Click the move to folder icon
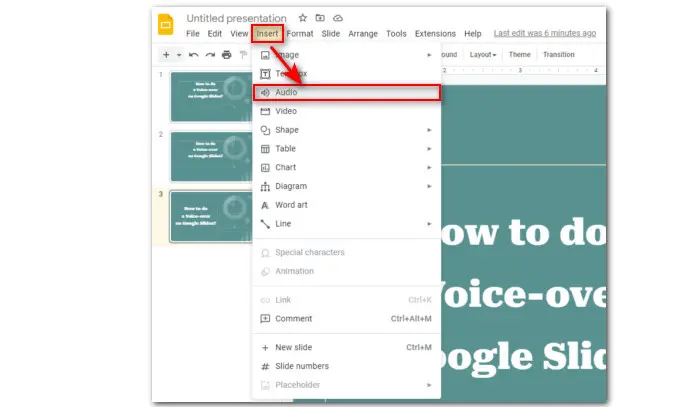 pyautogui.click(x=320, y=18)
